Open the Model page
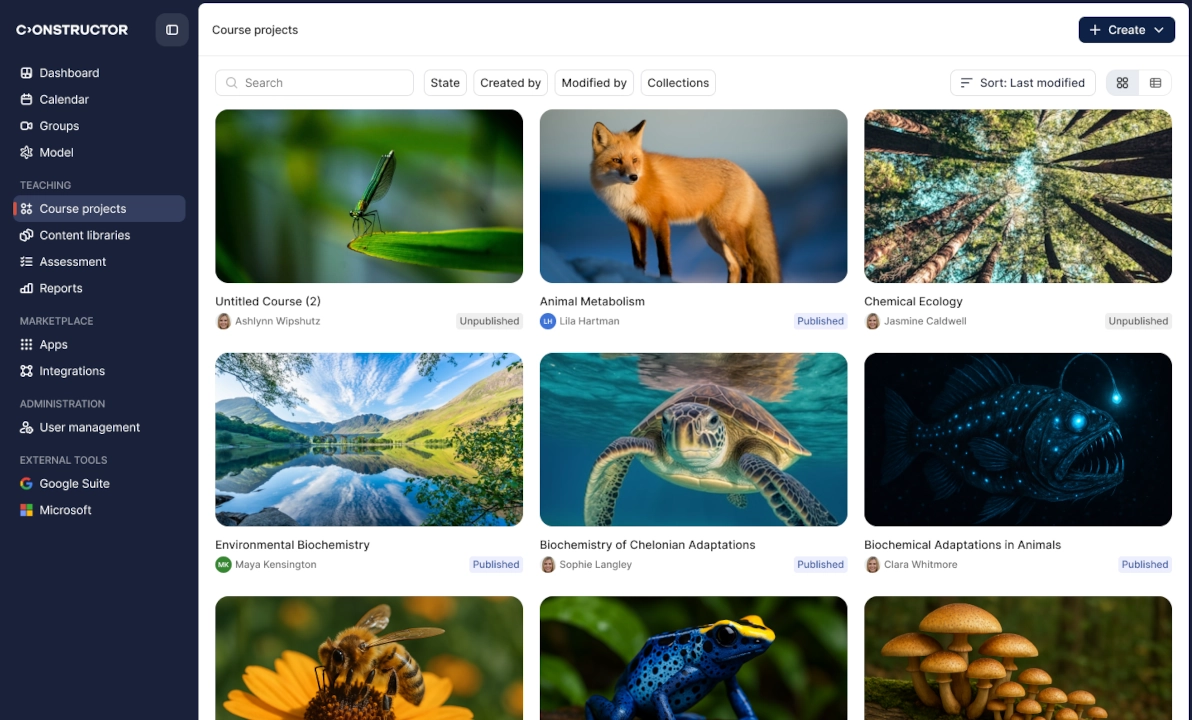 56,153
